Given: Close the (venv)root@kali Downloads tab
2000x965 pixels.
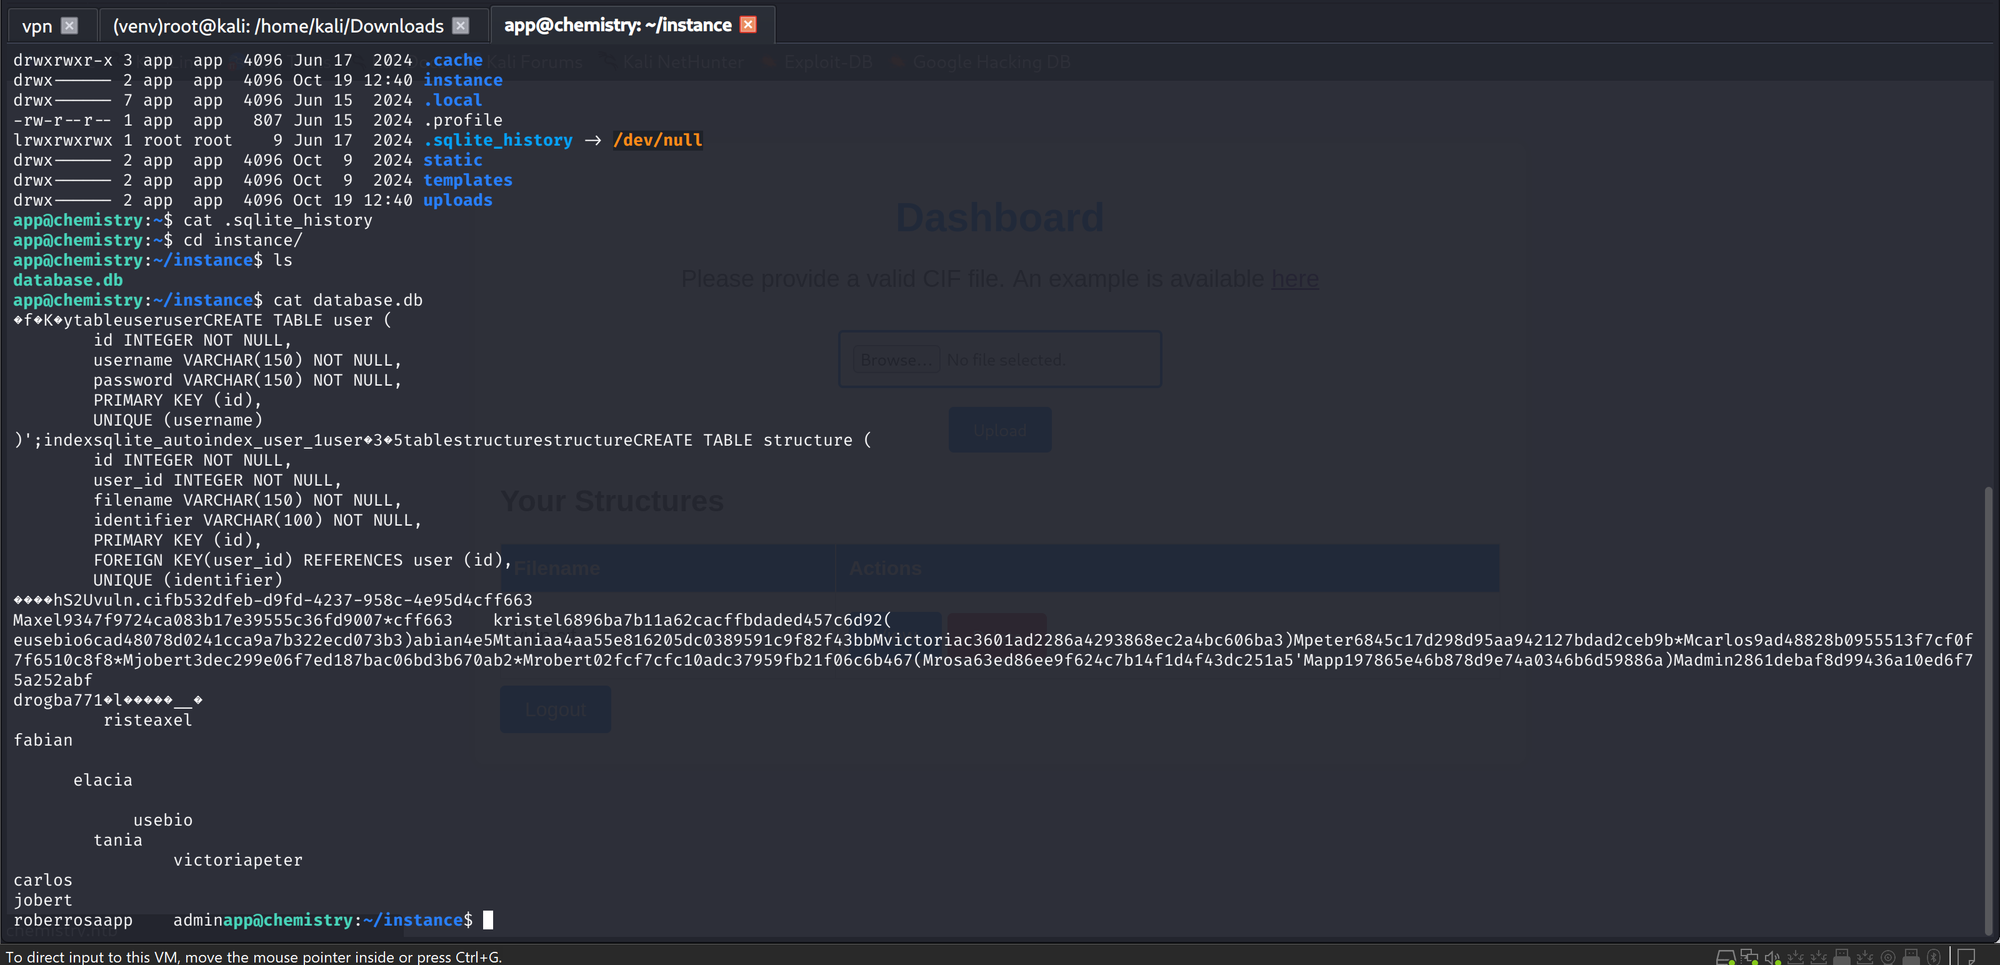Looking at the screenshot, I should (460, 25).
